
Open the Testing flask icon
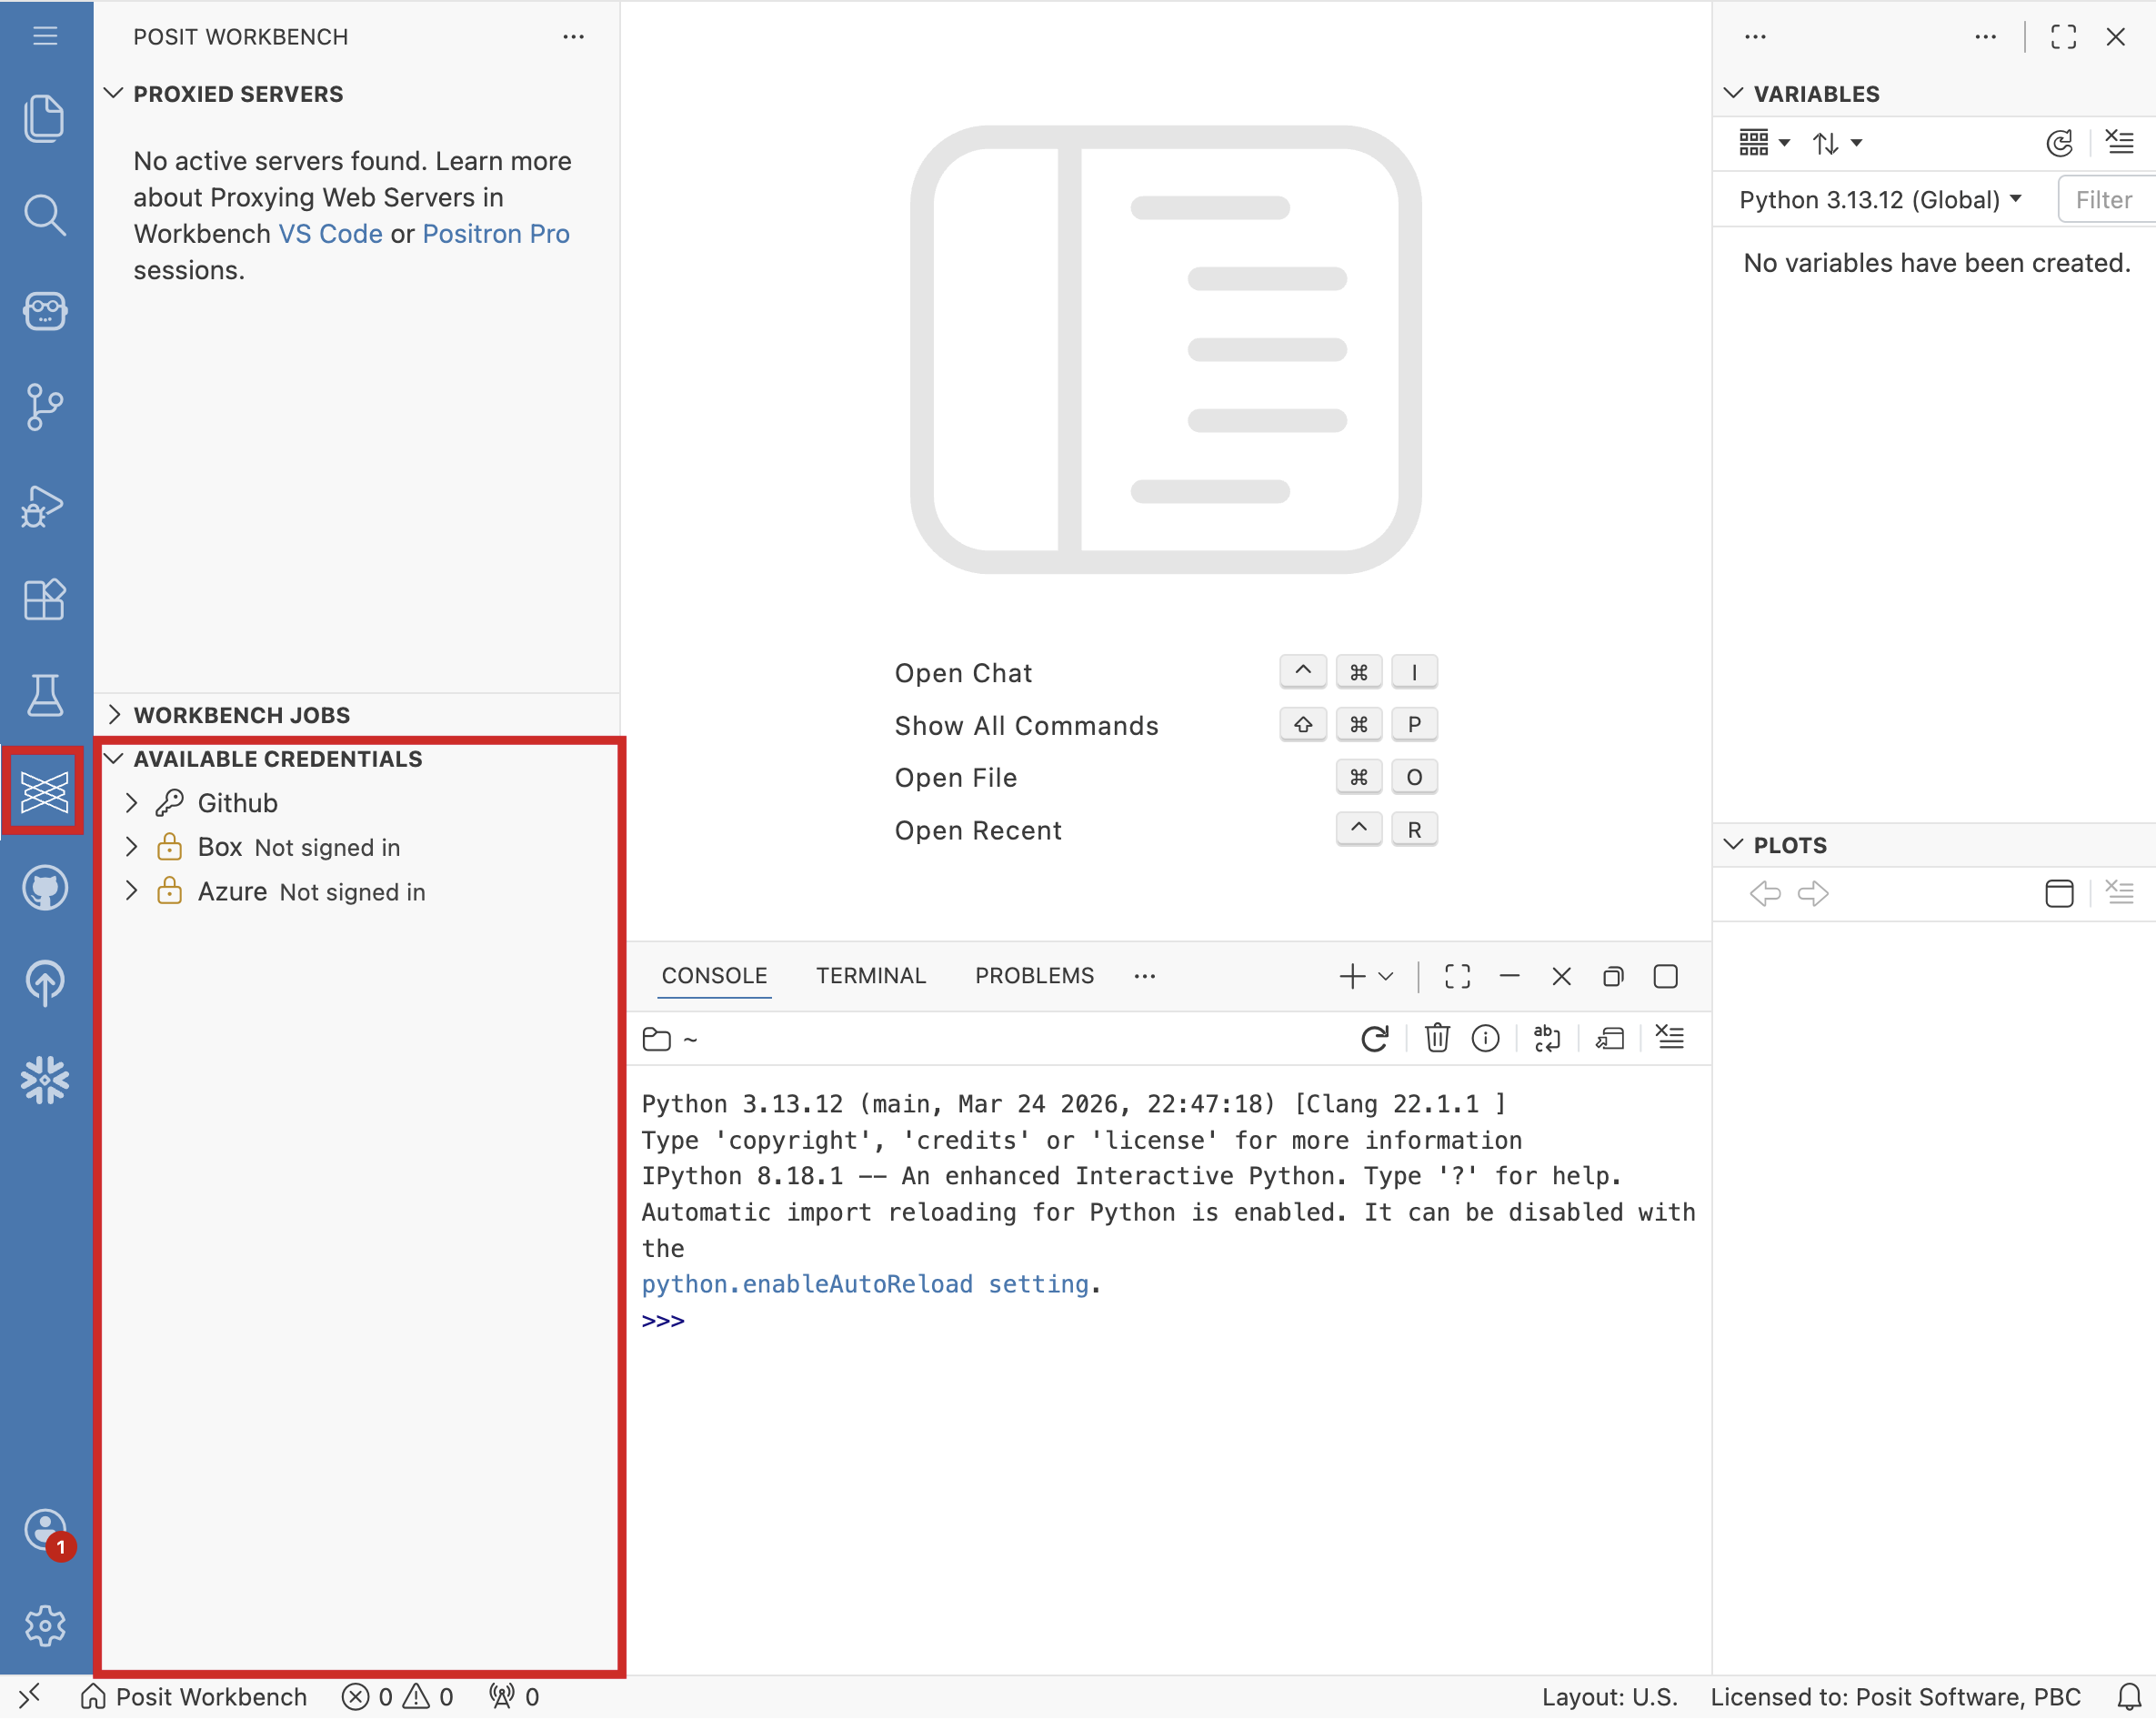point(44,695)
